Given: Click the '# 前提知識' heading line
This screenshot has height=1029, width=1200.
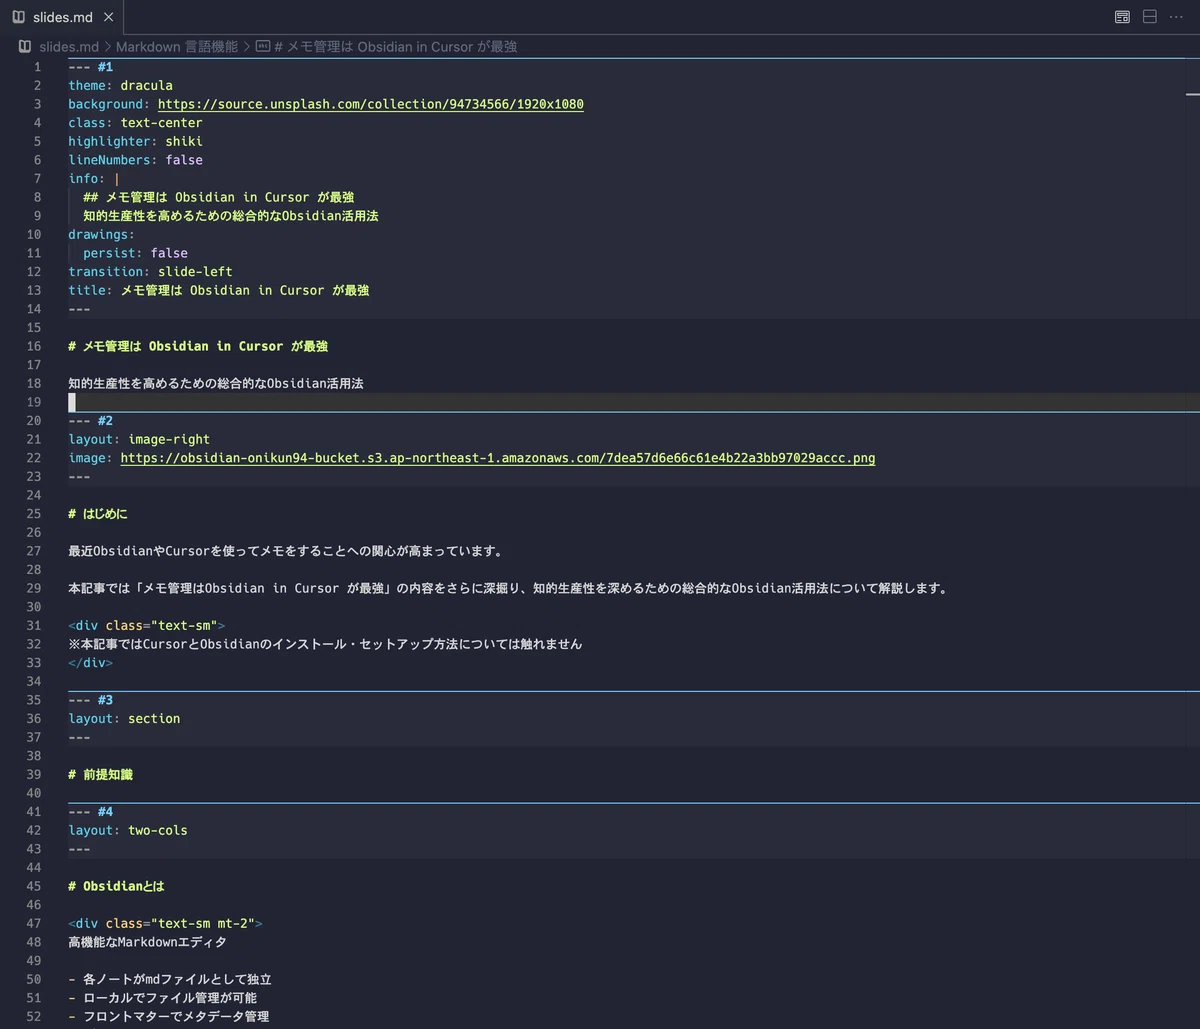Looking at the screenshot, I should pos(98,775).
